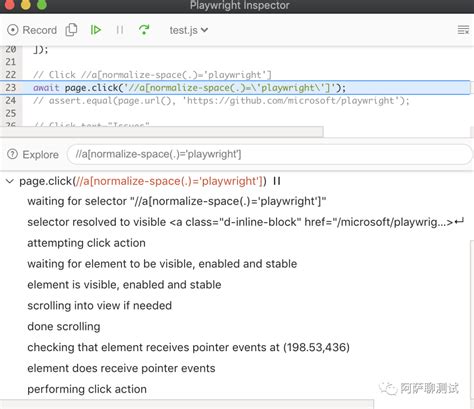The width and height of the screenshot is (474, 409).
Task: Click log line "waiting for selector"
Action: pyautogui.click(x=177, y=201)
